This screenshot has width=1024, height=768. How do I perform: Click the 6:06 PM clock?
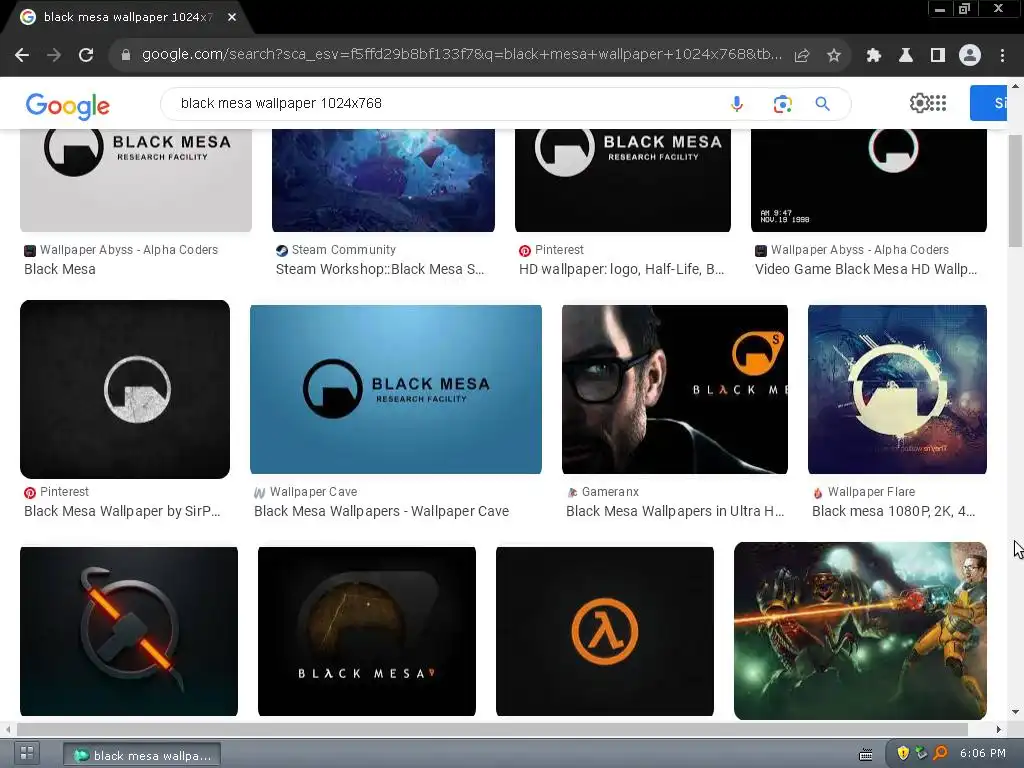click(983, 753)
